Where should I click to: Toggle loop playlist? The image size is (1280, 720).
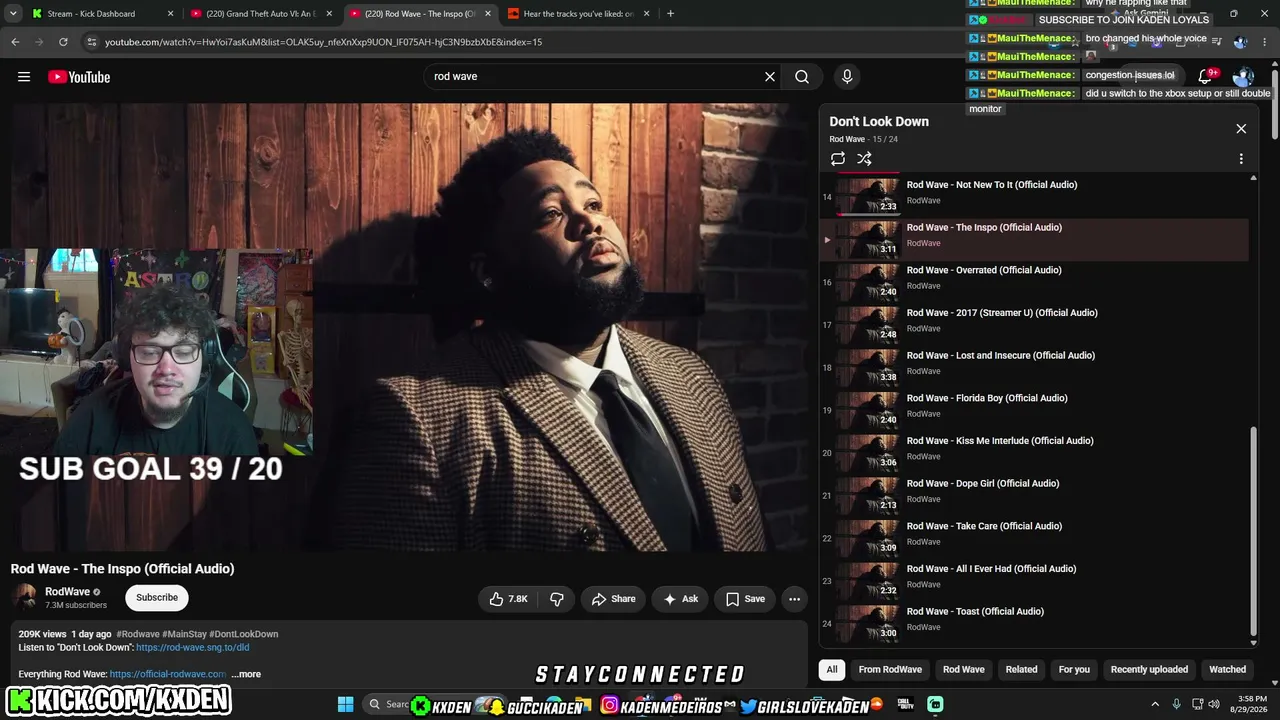[838, 159]
